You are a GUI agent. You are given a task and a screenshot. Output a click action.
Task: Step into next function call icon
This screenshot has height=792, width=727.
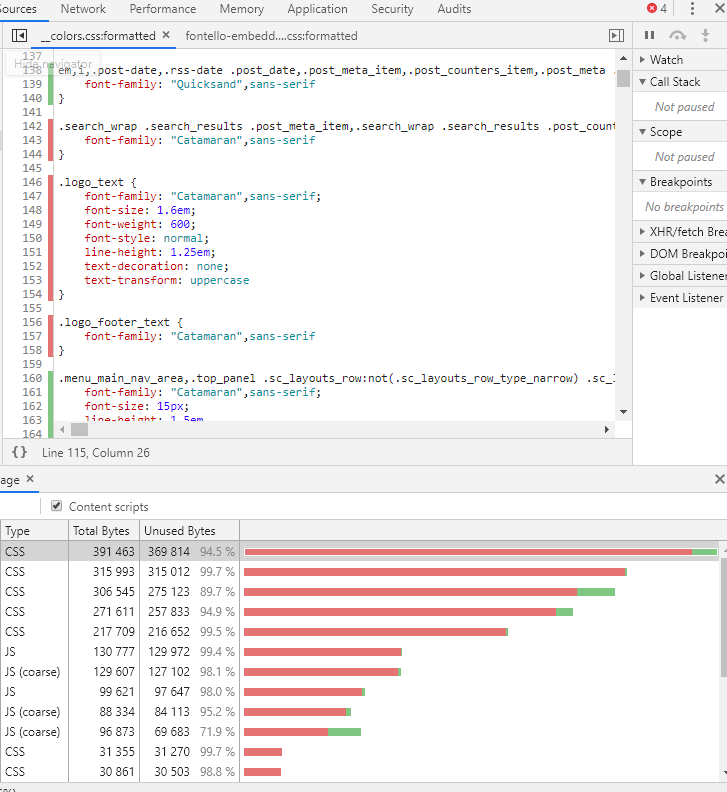click(705, 35)
